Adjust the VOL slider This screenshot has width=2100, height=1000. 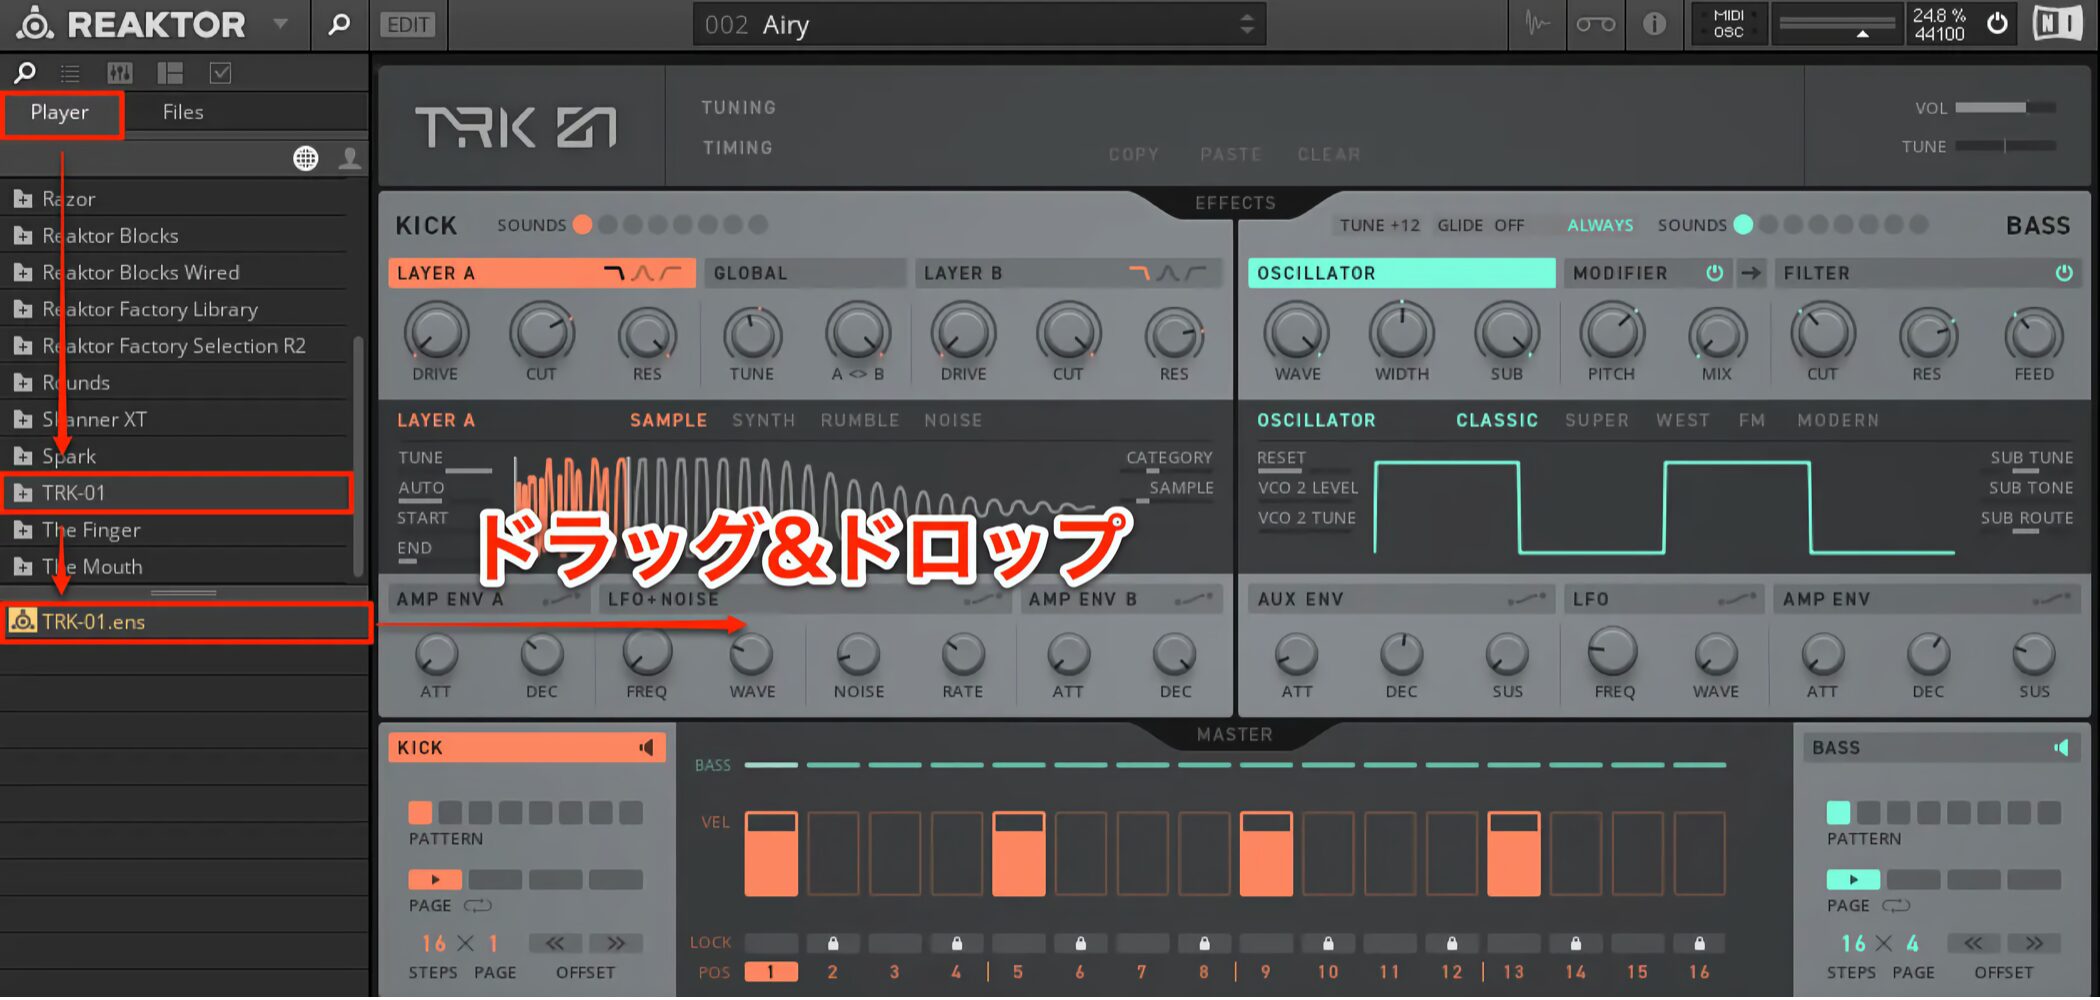[x=2005, y=107]
